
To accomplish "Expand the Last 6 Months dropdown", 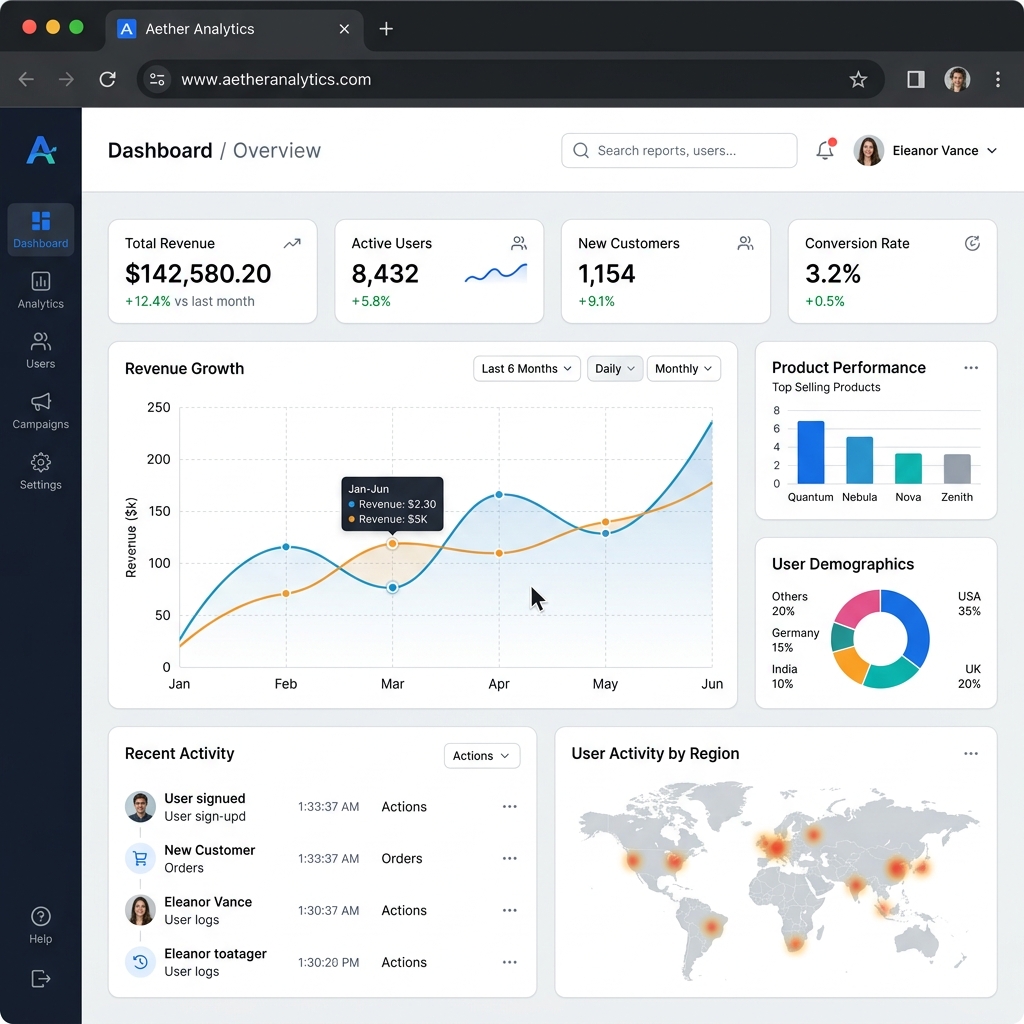I will click(526, 368).
